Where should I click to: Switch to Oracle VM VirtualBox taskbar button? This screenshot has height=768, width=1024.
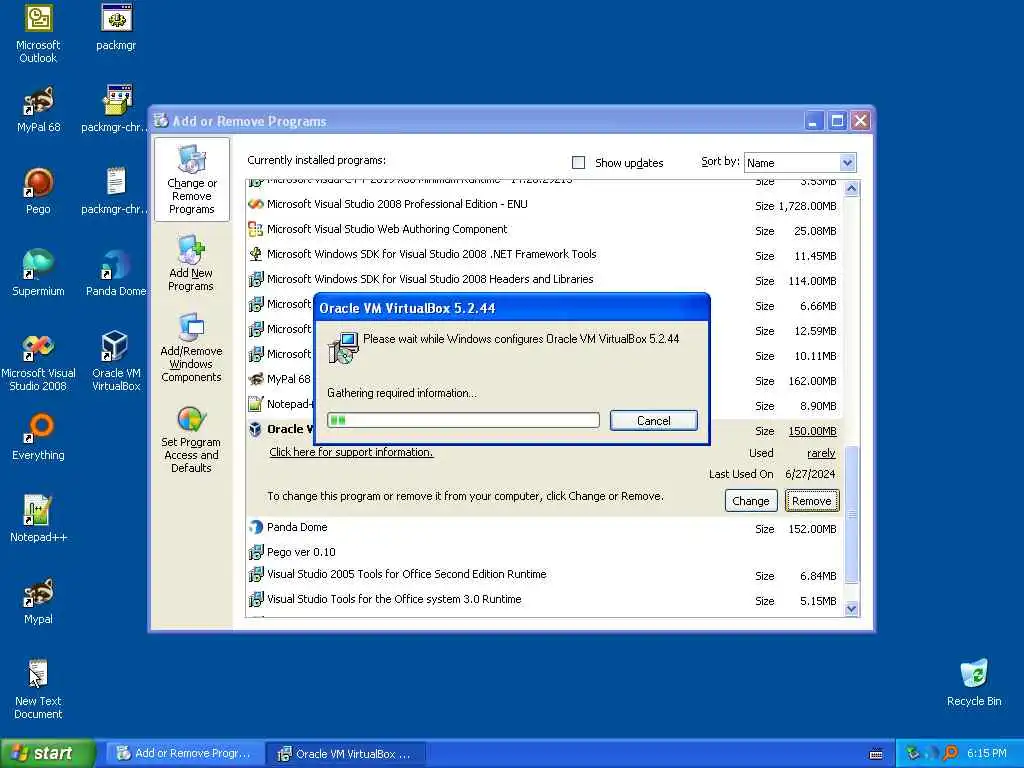[x=345, y=754]
